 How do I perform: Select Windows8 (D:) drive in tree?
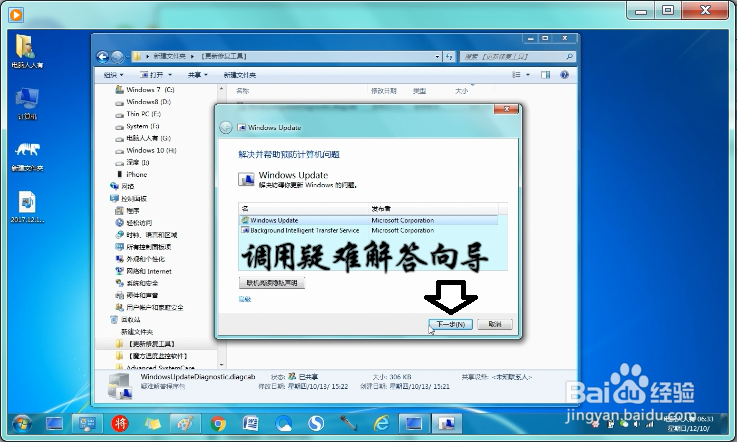pos(143,102)
